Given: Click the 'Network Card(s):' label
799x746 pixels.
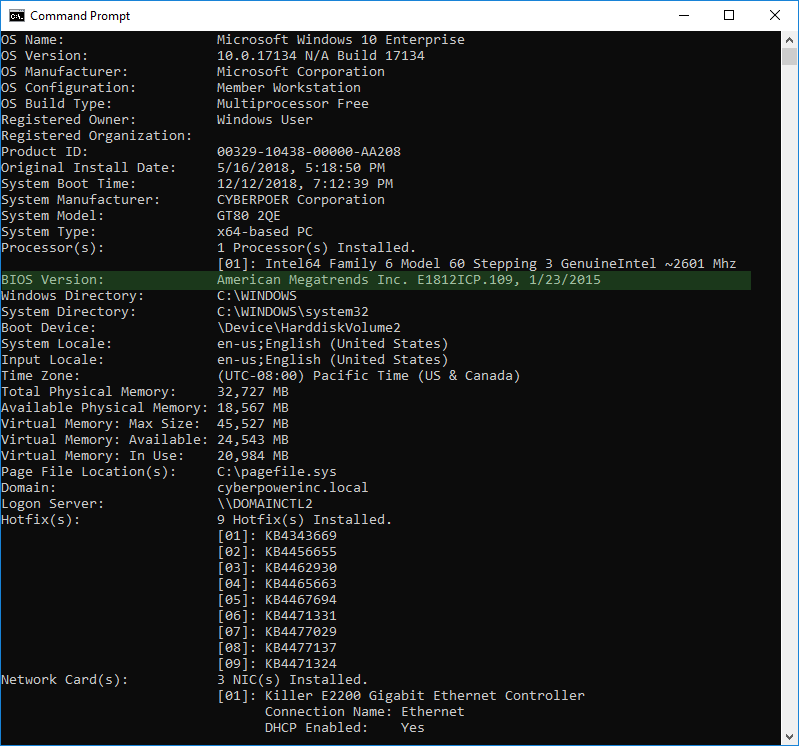Looking at the screenshot, I should [64, 680].
